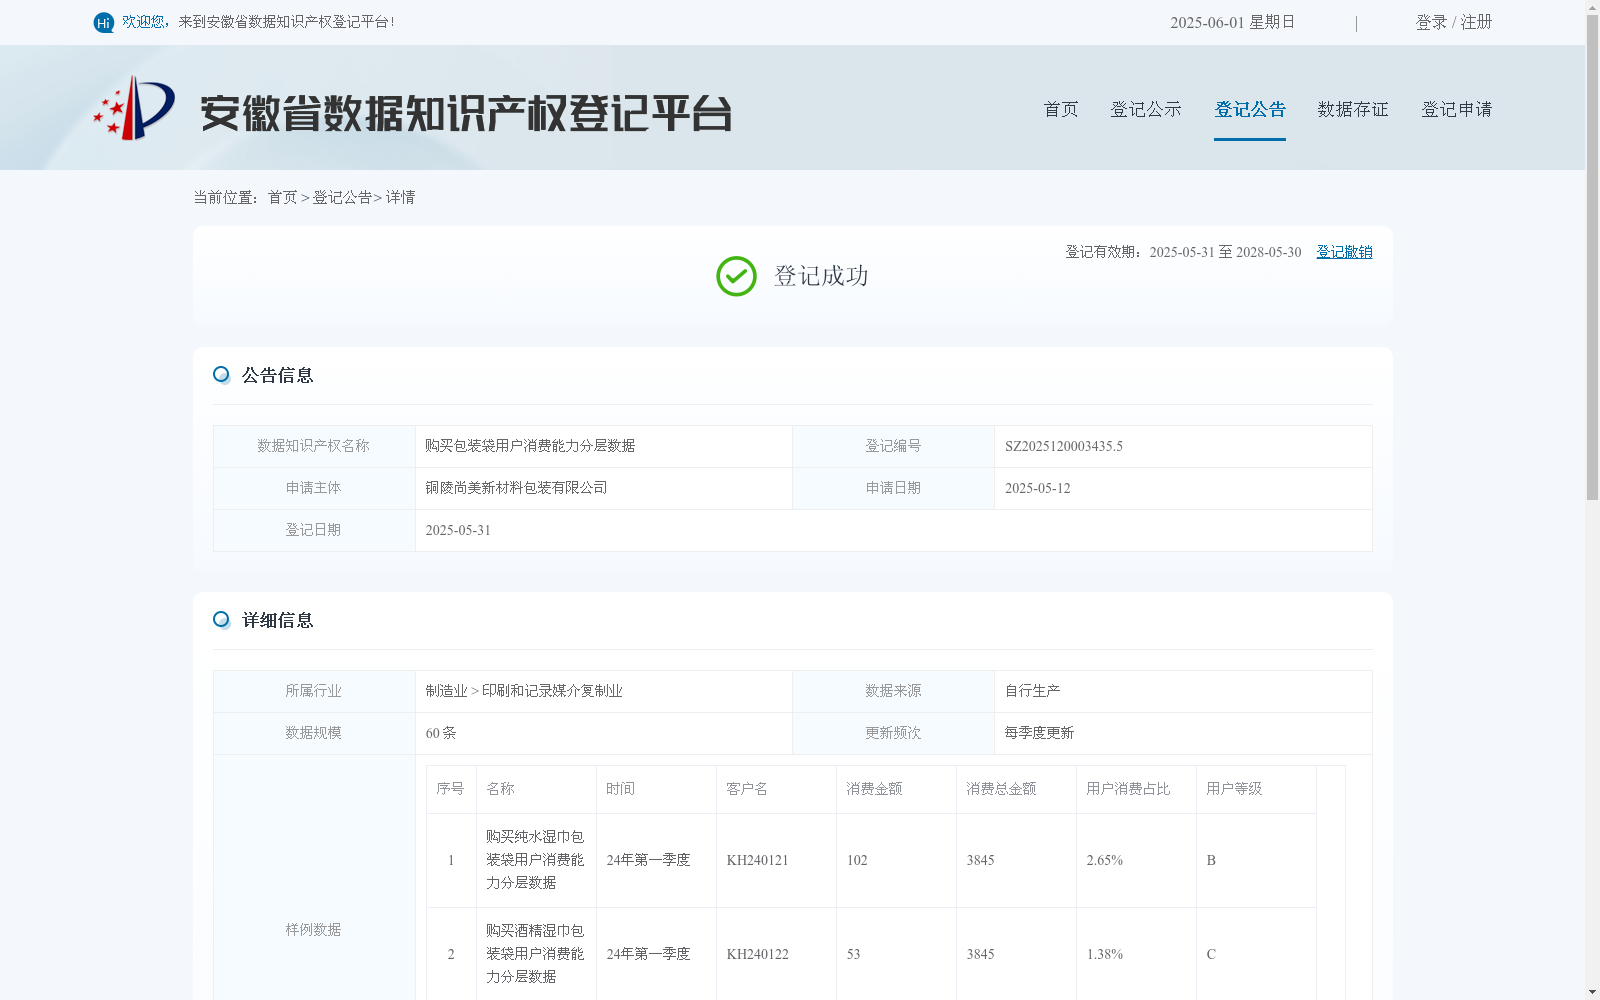Go to 首页 in the breadcrumb
The width and height of the screenshot is (1600, 1000).
[x=282, y=198]
